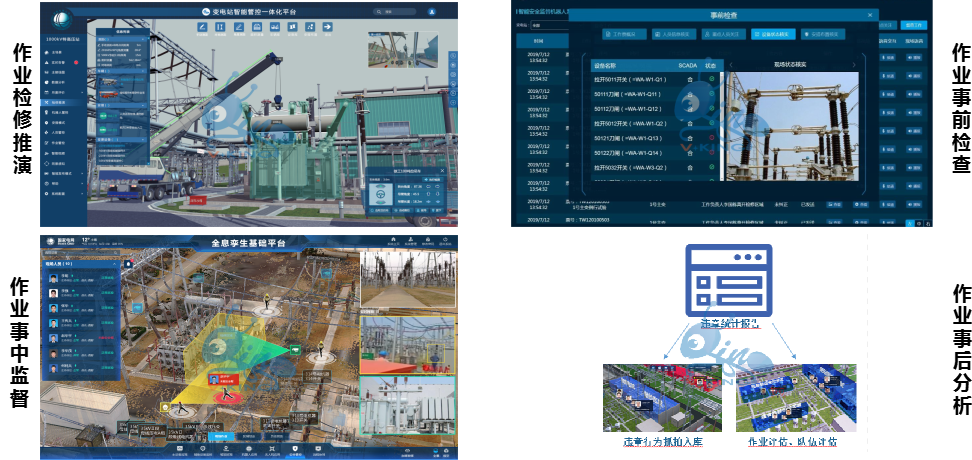The image size is (972, 460).
Task: Click the red status indicator for the 50121刀闸 row
Action: (x=712, y=138)
